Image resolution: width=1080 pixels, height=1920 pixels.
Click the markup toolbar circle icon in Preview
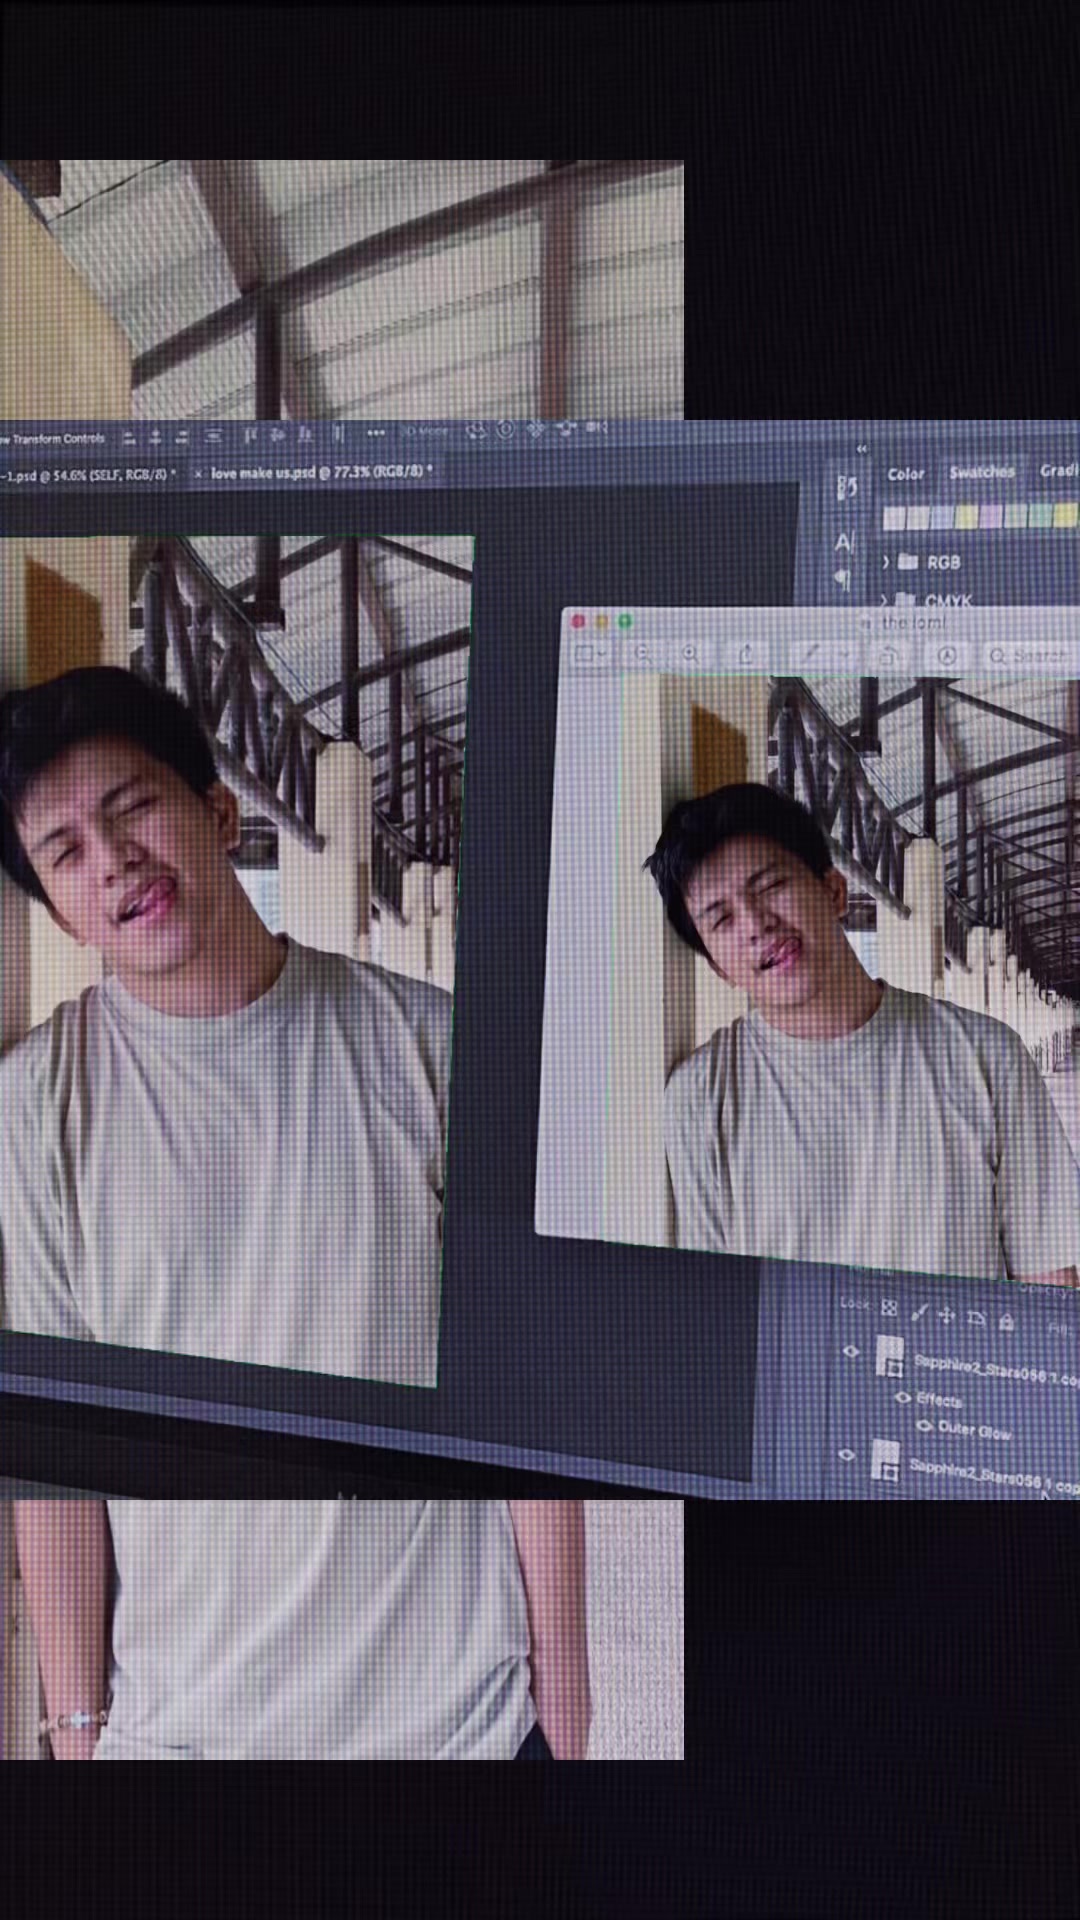[x=947, y=655]
